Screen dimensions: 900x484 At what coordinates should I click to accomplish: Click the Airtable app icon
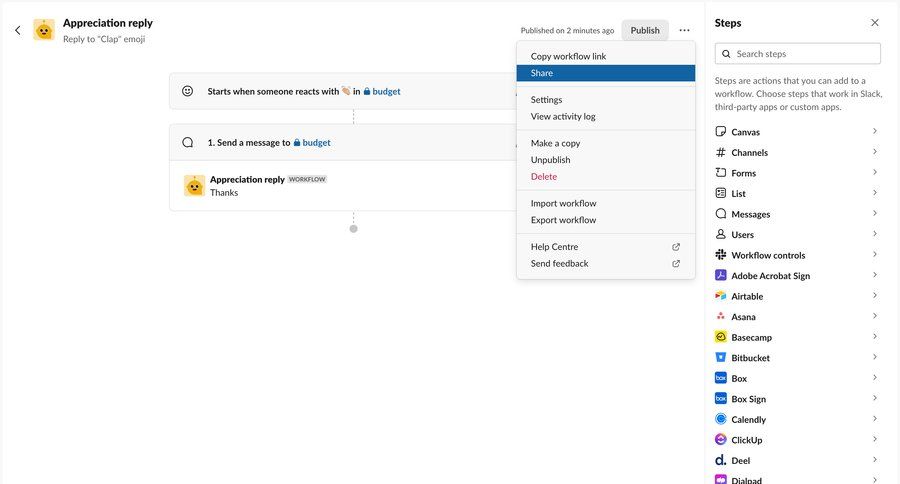pos(721,296)
